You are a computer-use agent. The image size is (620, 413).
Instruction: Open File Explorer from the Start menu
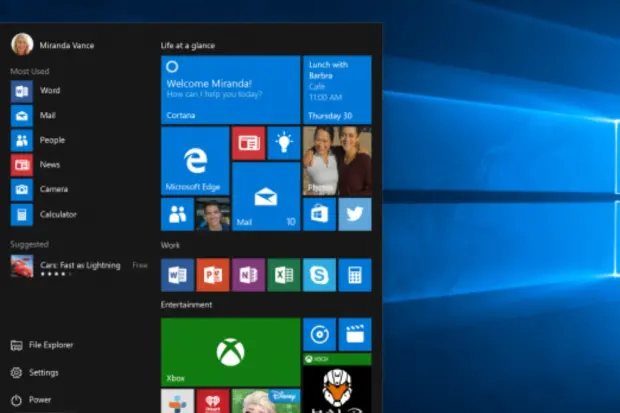42,345
